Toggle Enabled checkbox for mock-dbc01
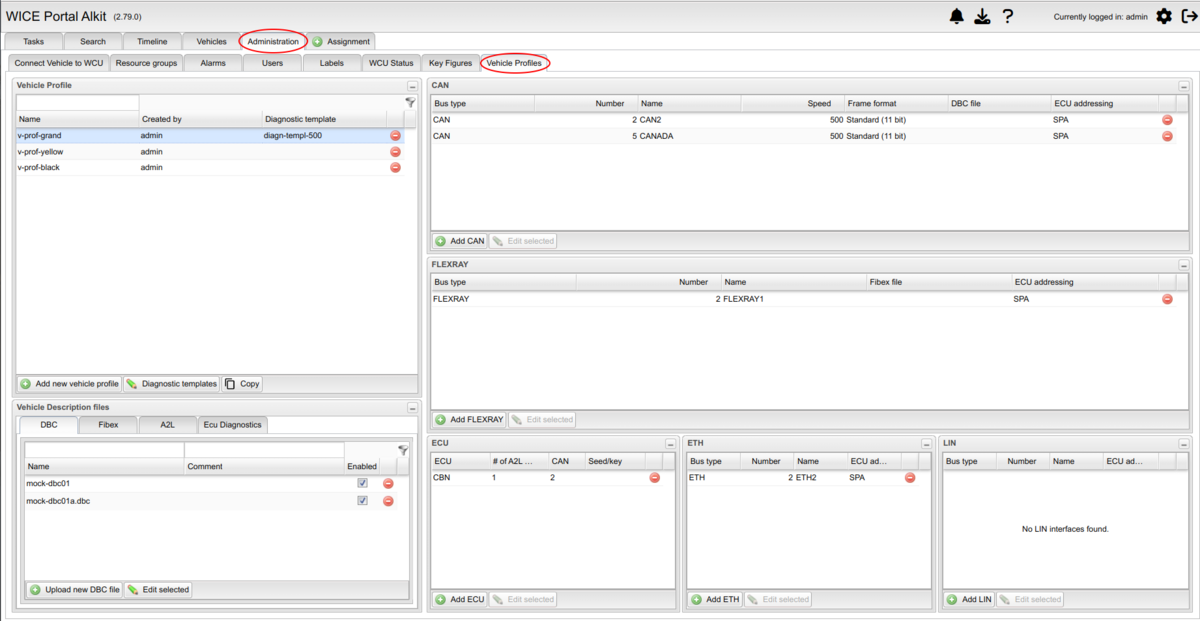Screen dimensions: 1200x621 362,483
